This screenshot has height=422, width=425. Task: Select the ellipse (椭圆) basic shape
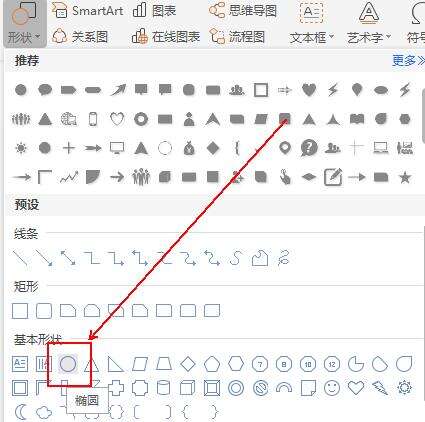pyautogui.click(x=68, y=364)
